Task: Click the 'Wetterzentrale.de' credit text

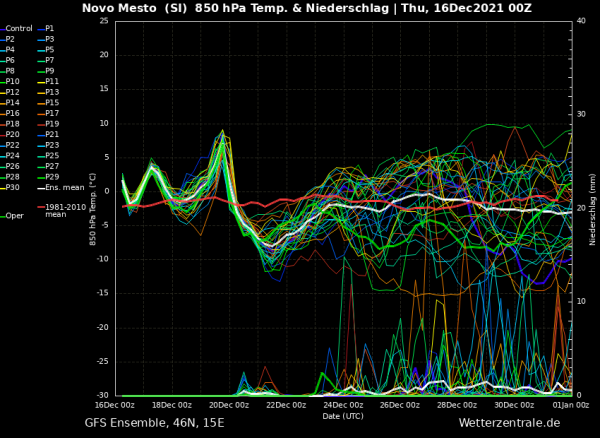Action: pyautogui.click(x=509, y=423)
